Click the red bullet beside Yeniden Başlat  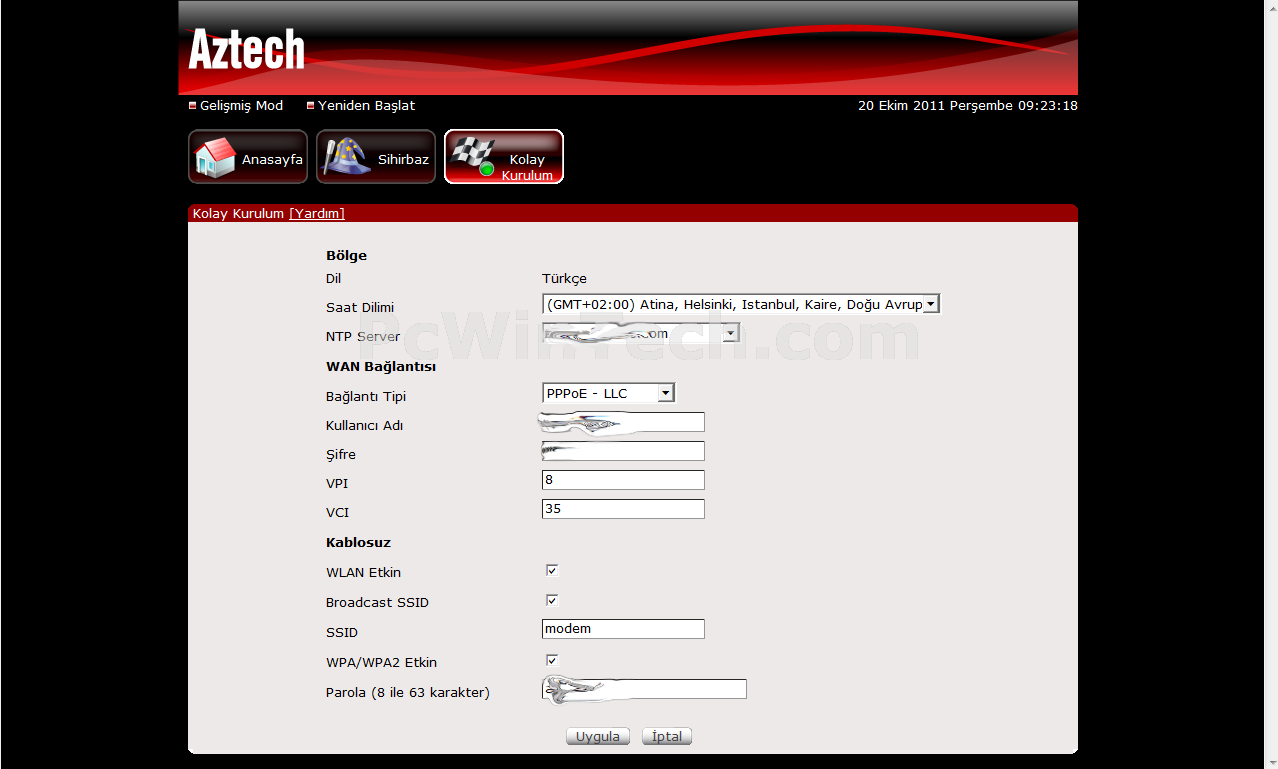pyautogui.click(x=311, y=106)
